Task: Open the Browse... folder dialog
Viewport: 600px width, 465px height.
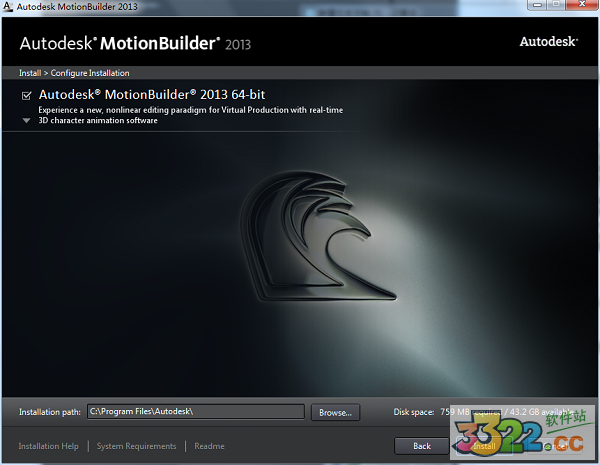Action: pyautogui.click(x=335, y=413)
